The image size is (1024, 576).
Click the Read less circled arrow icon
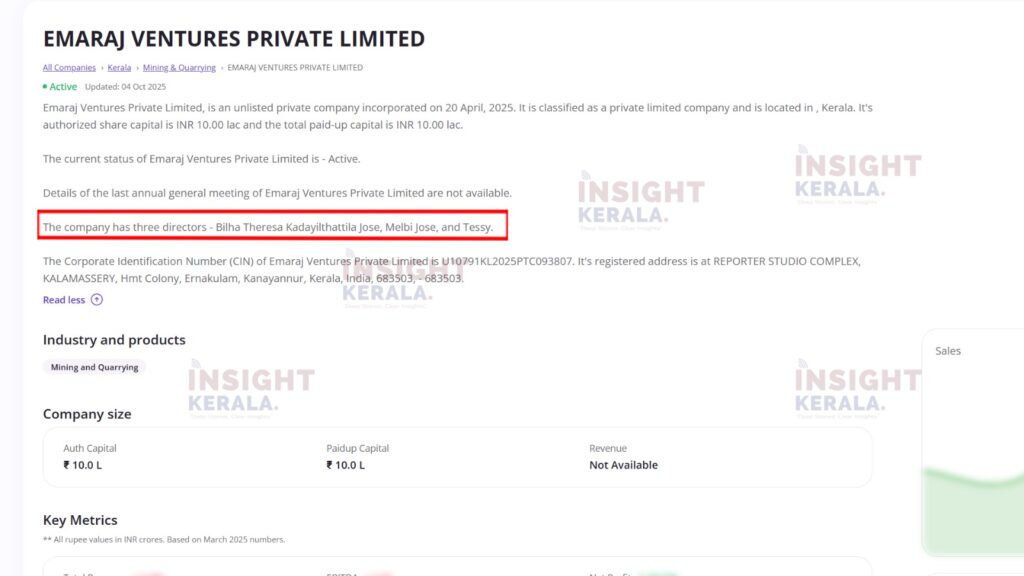click(x=97, y=300)
